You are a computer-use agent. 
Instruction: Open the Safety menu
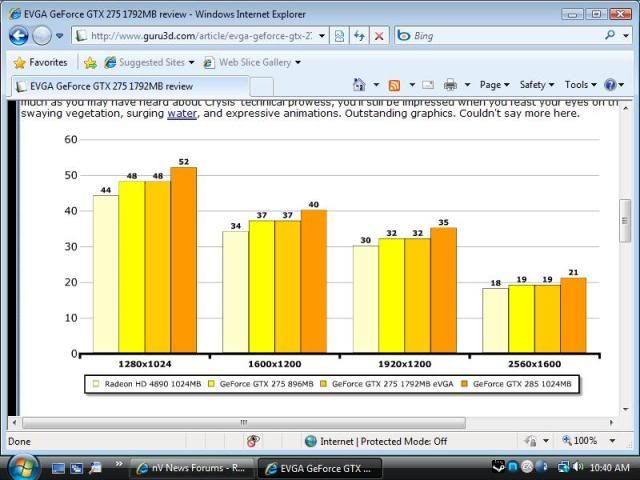(x=536, y=85)
